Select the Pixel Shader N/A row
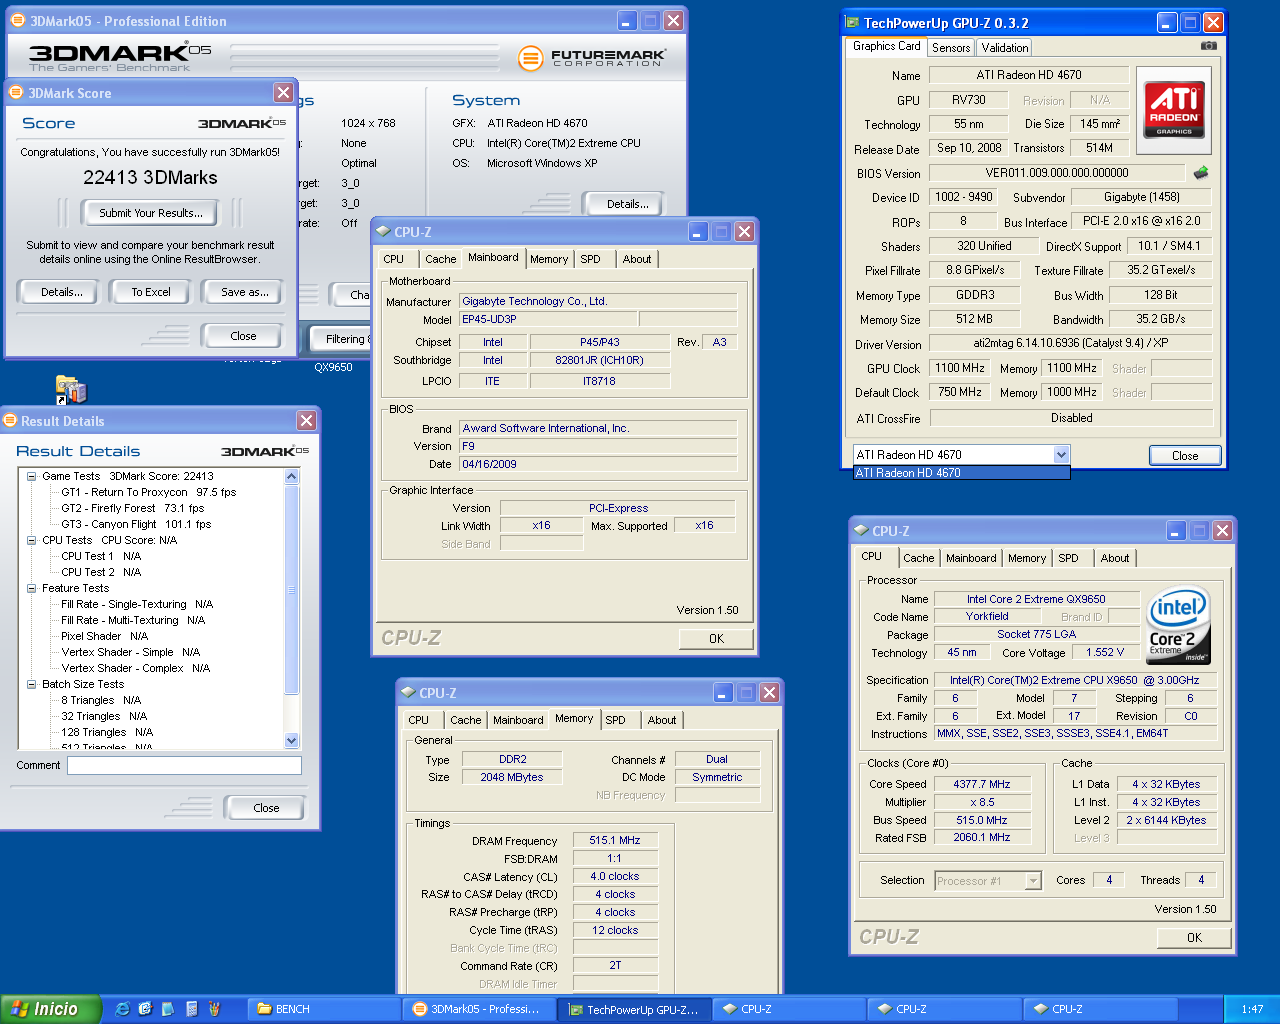 coord(104,636)
